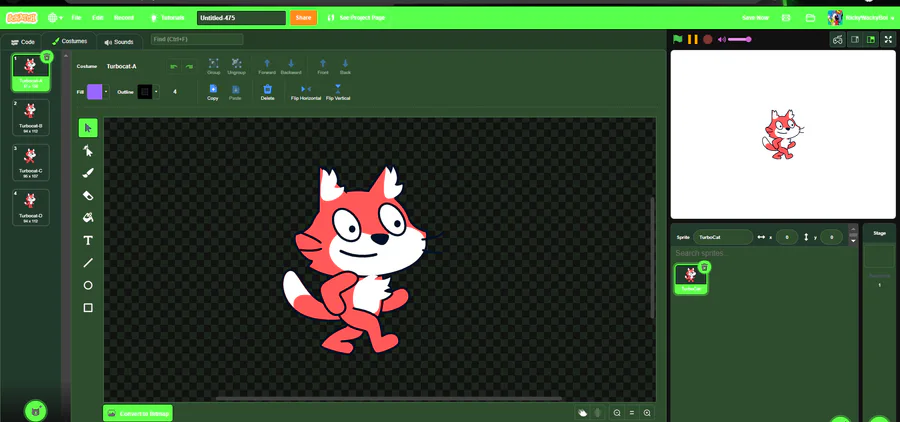
Task: Switch to the Costumes tab
Action: (69, 41)
